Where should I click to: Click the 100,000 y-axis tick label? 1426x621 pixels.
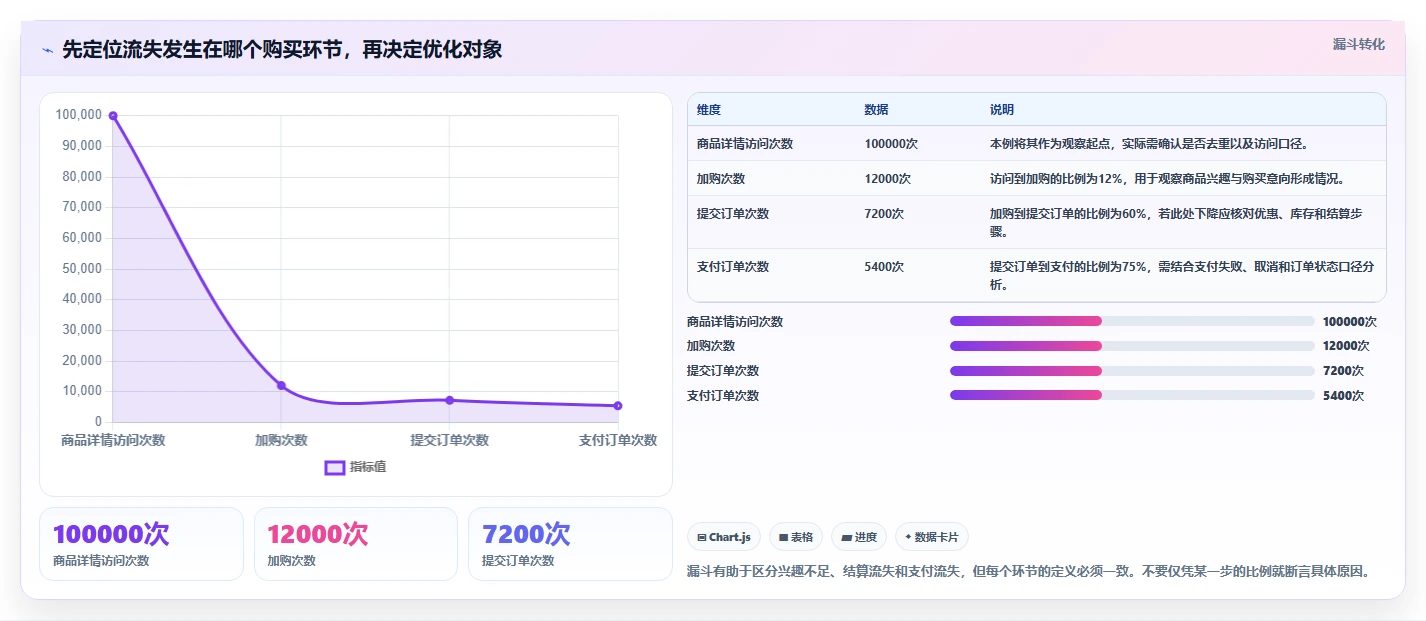pyautogui.click(x=78, y=115)
